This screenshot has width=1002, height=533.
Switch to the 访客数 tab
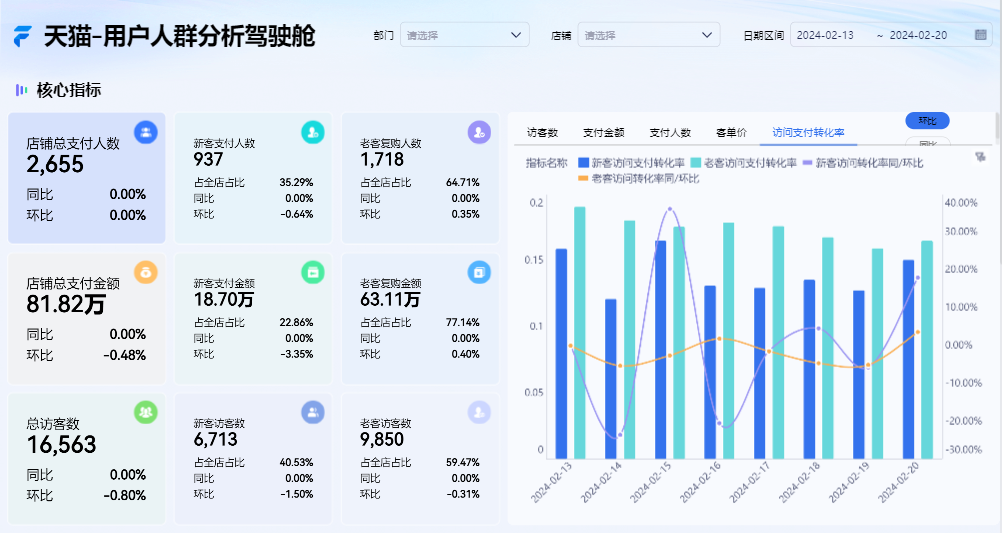coord(543,132)
